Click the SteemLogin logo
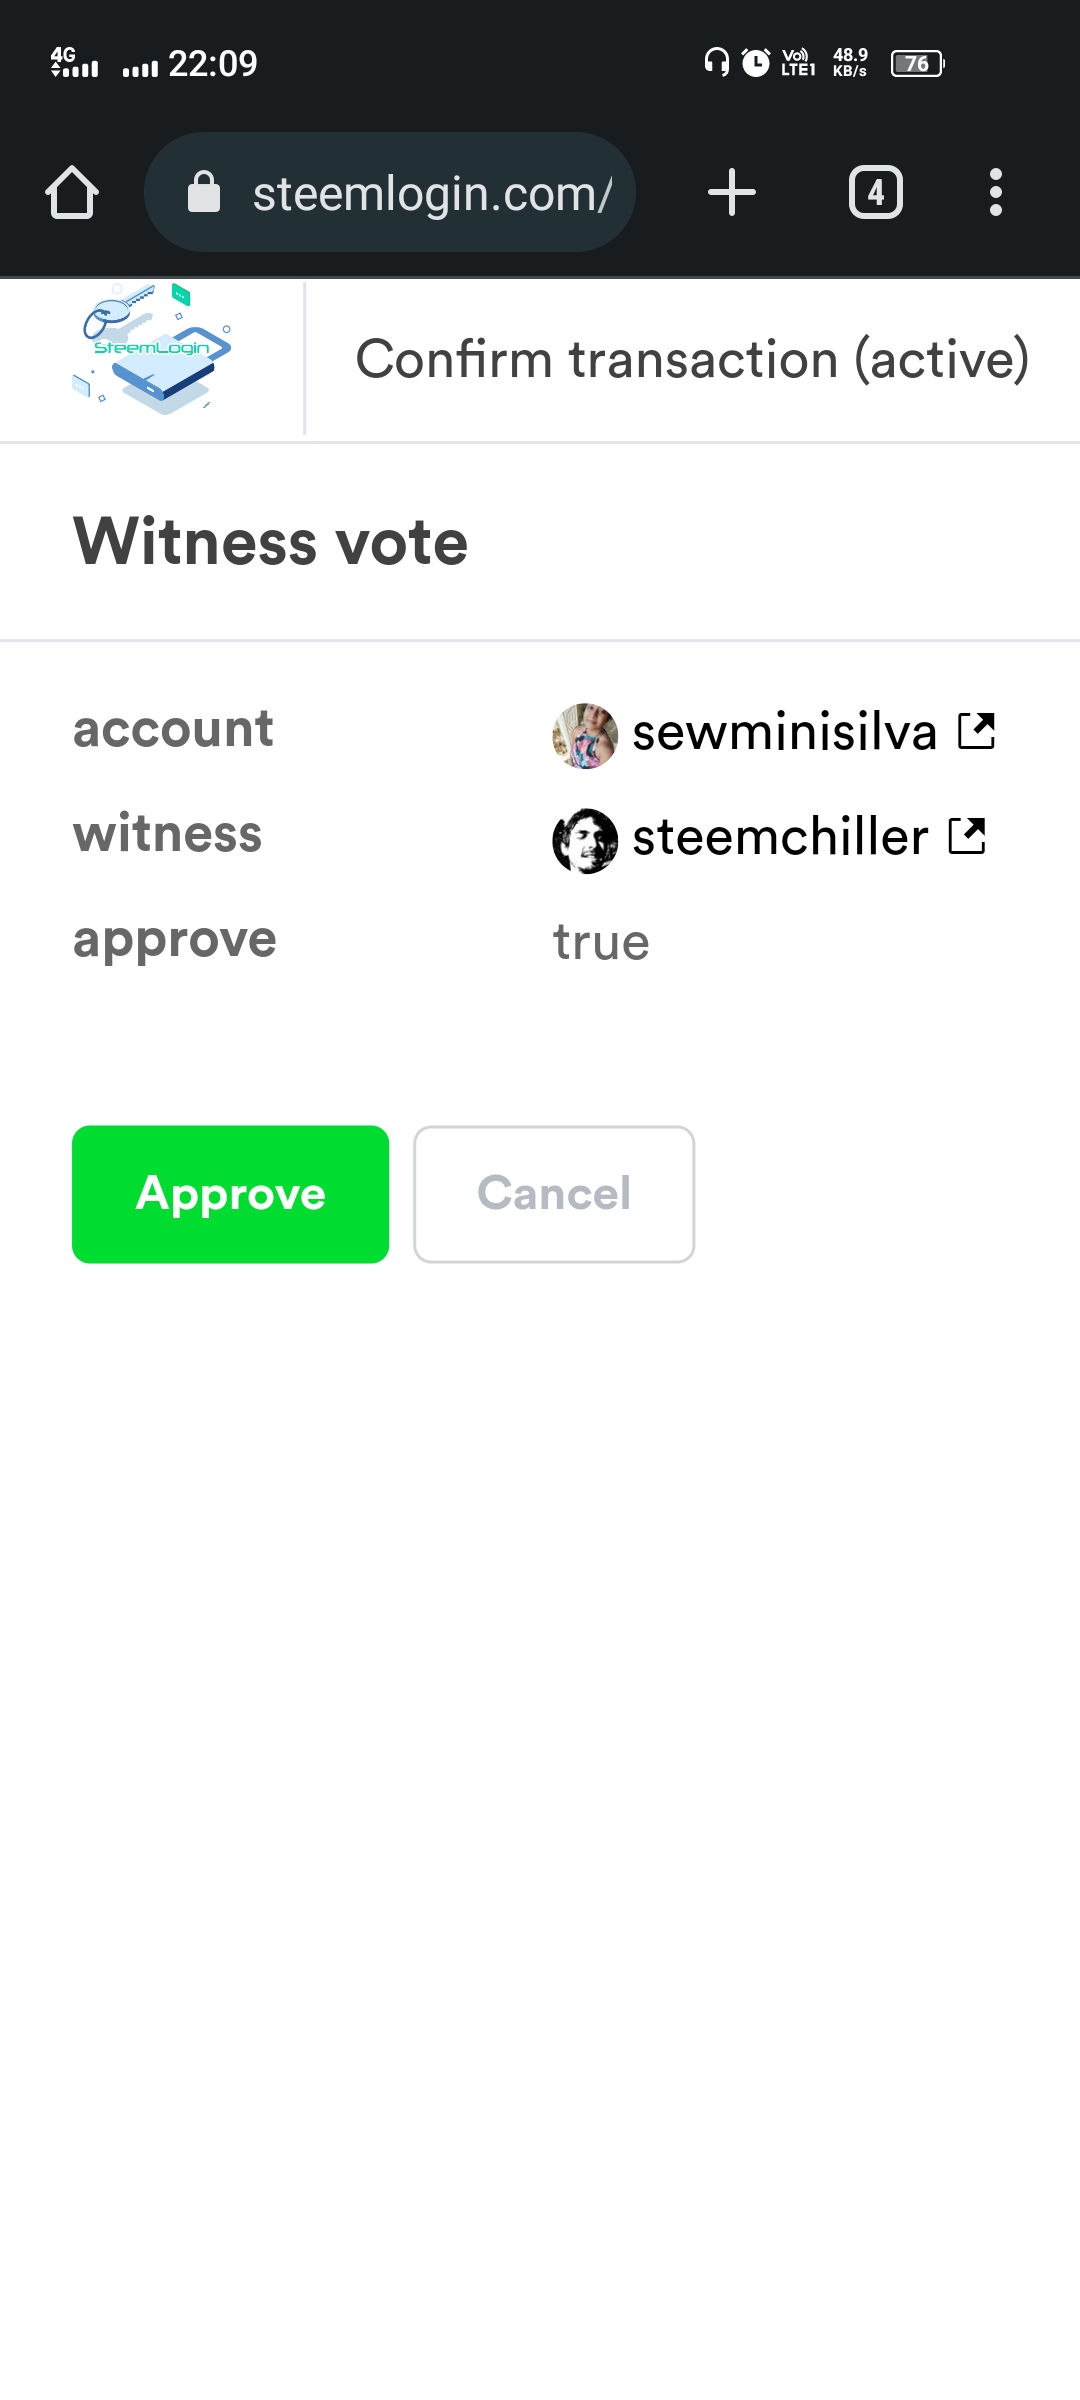 click(x=152, y=350)
